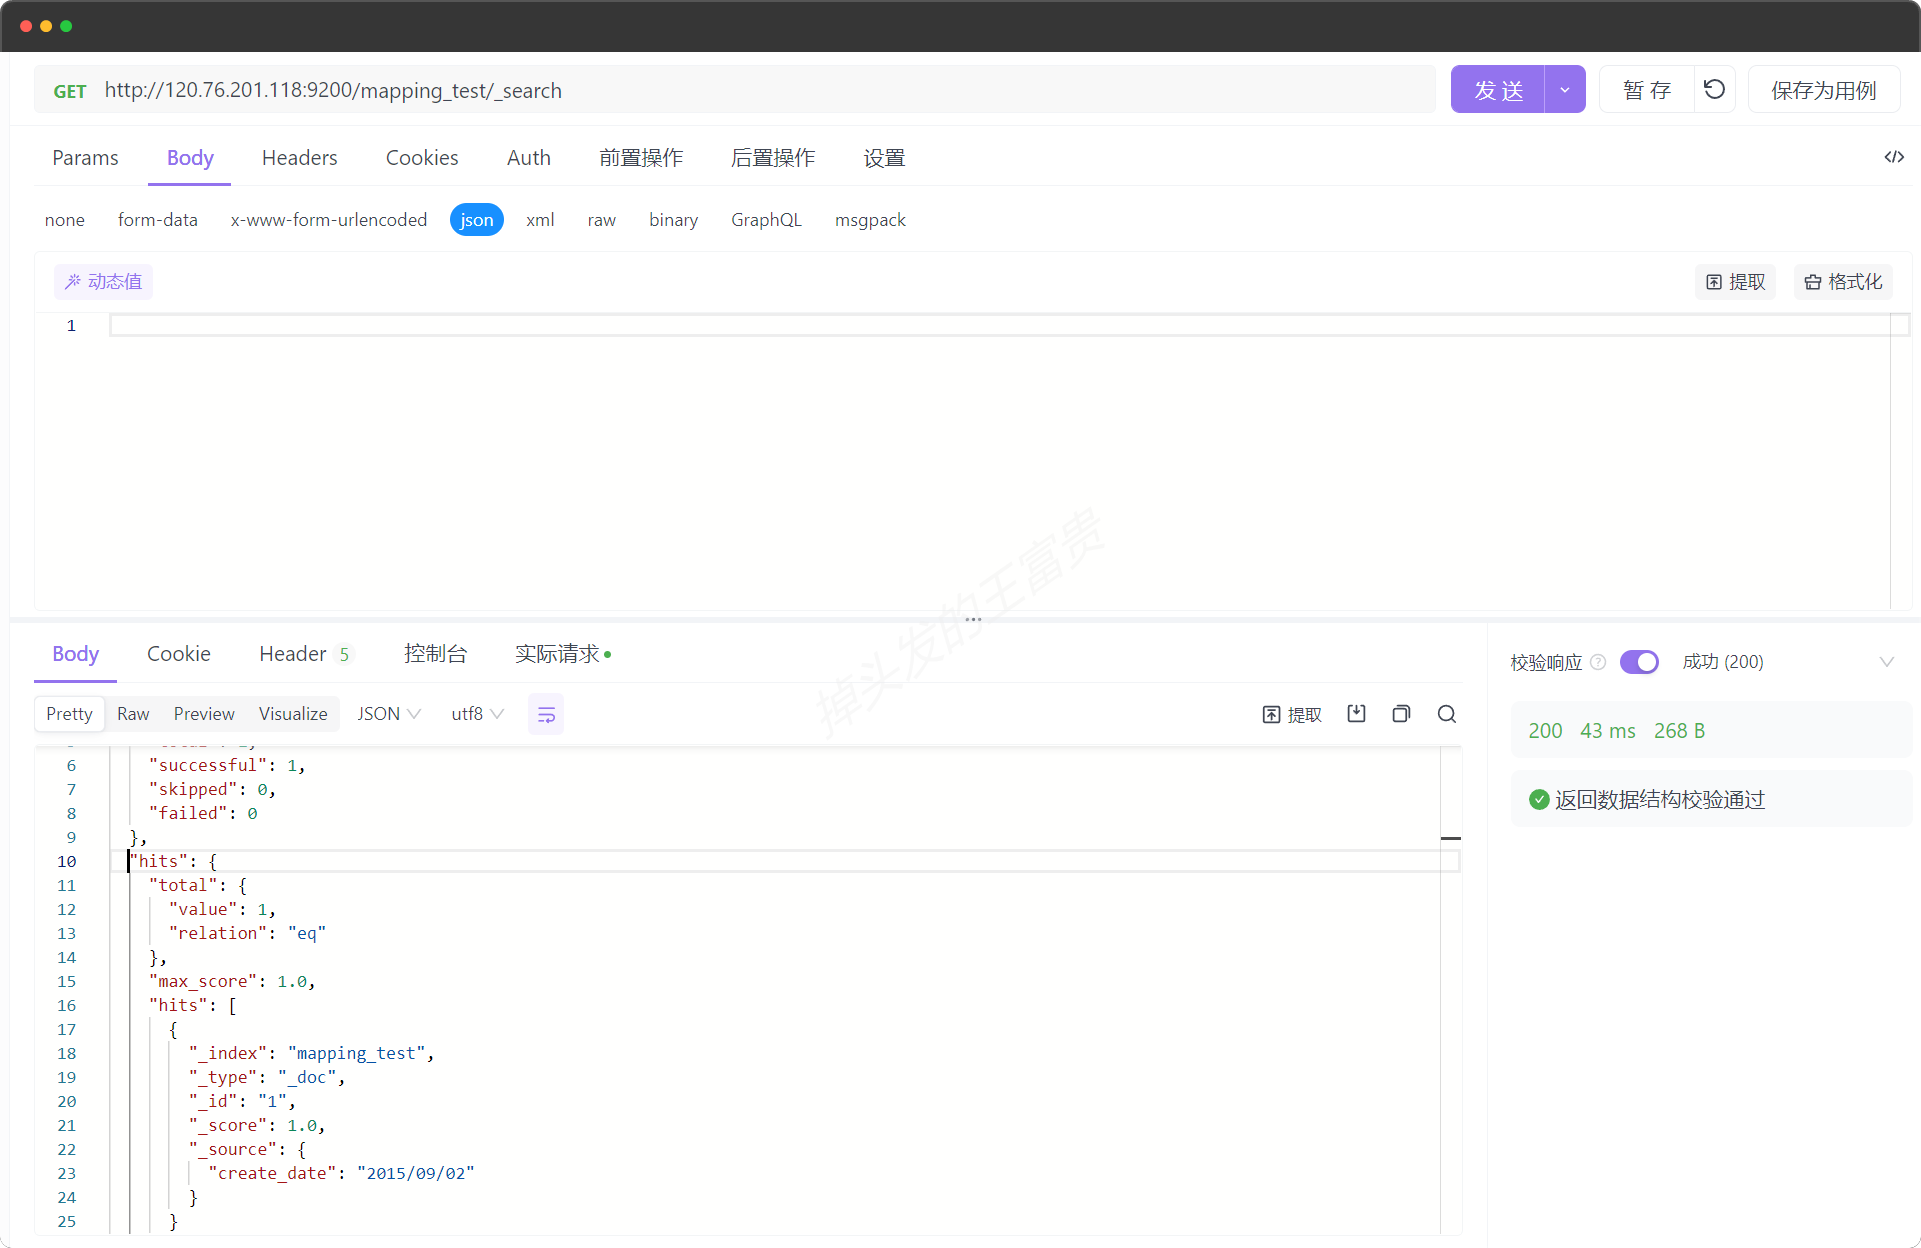Click the "create_date" line in response
1921x1248 pixels.
click(x=340, y=1173)
